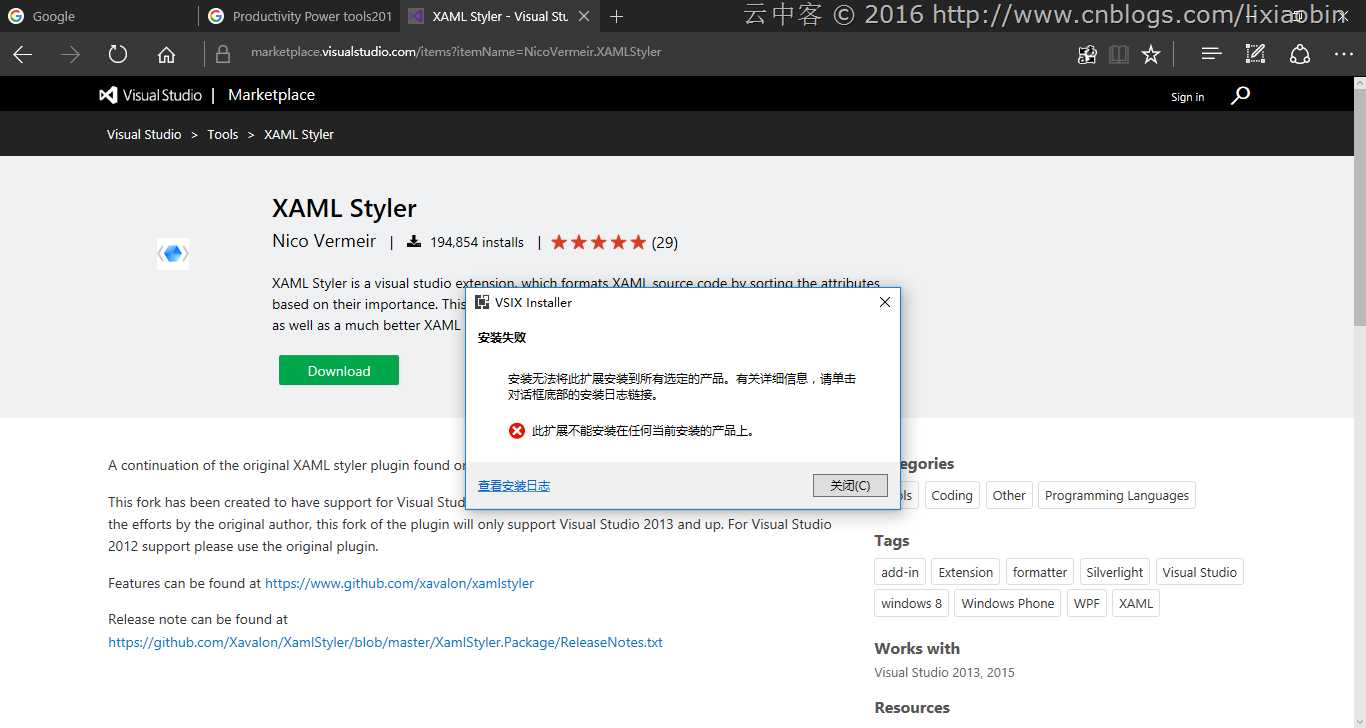Screen dimensions: 1366x728
Task: Open the browser more options ellipsis
Action: click(x=1343, y=55)
